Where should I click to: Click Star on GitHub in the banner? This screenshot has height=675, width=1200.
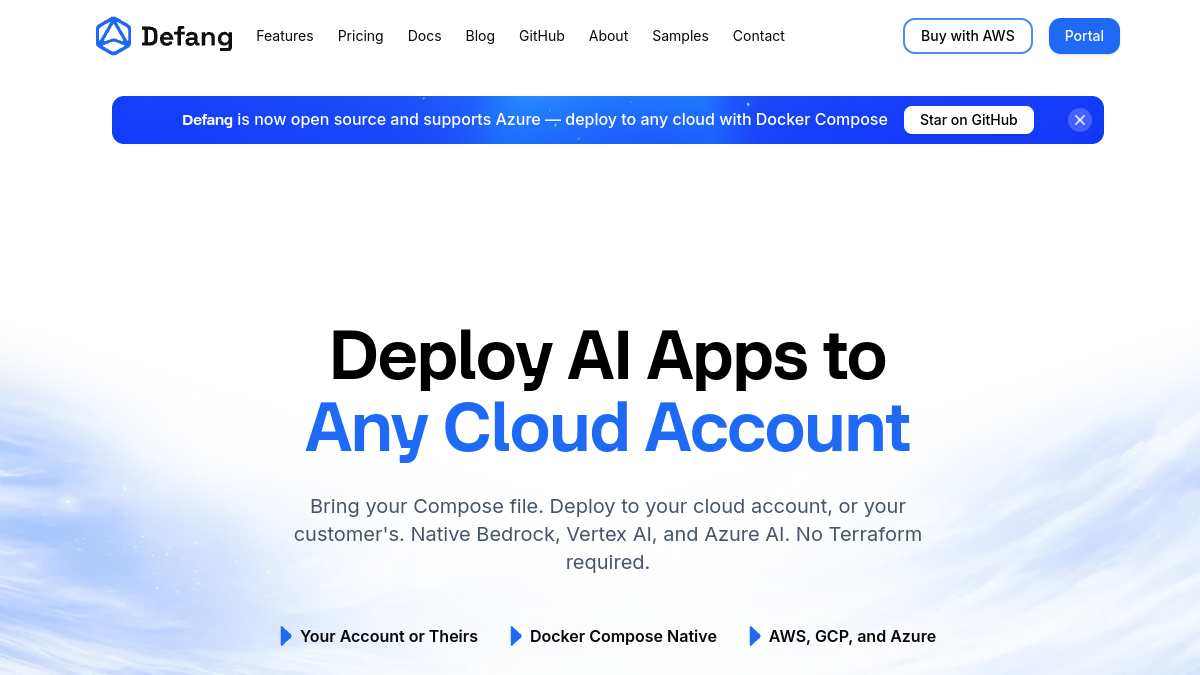(x=969, y=120)
